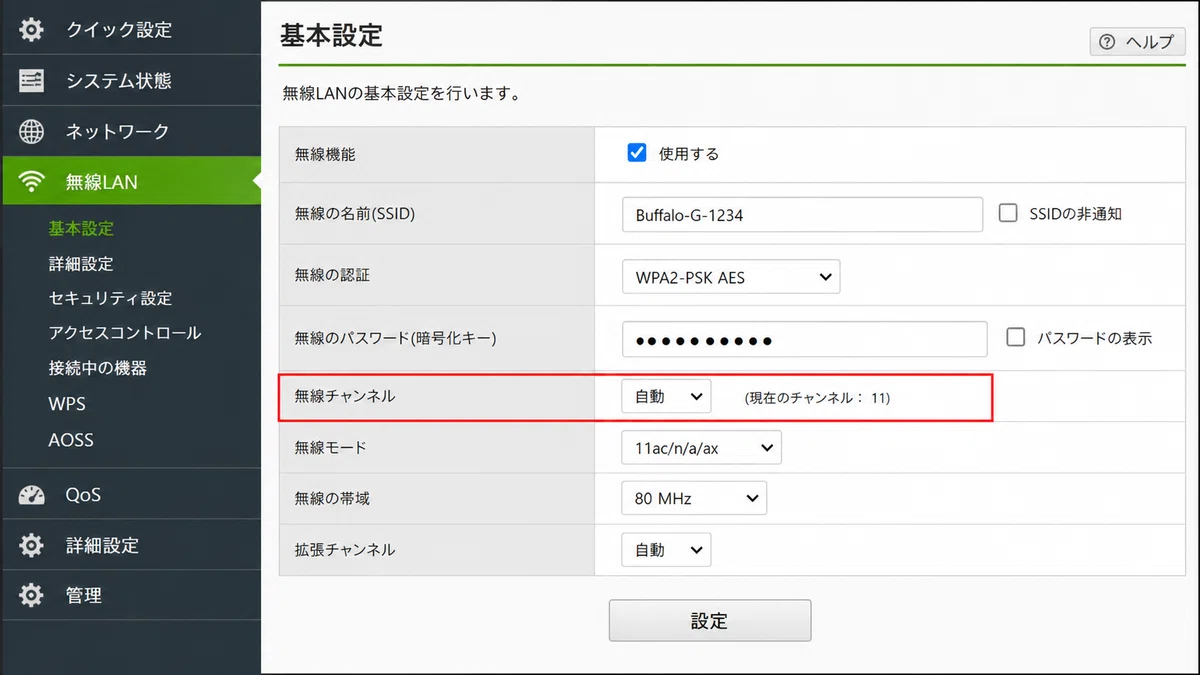This screenshot has width=1200, height=675.
Task: Click the wireless password input field
Action: pos(805,339)
